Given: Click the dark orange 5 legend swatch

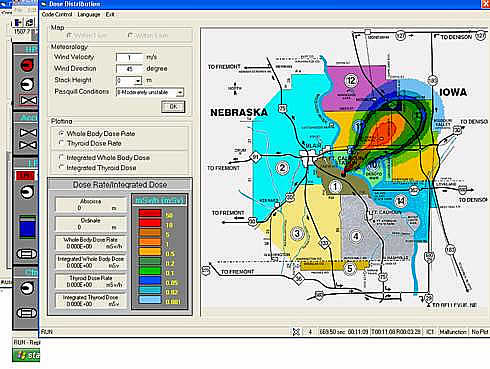Looking at the screenshot, I should 150,233.
